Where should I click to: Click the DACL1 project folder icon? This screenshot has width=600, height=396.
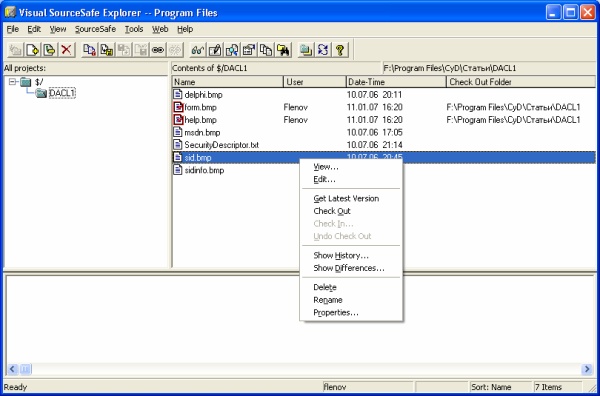pos(41,93)
